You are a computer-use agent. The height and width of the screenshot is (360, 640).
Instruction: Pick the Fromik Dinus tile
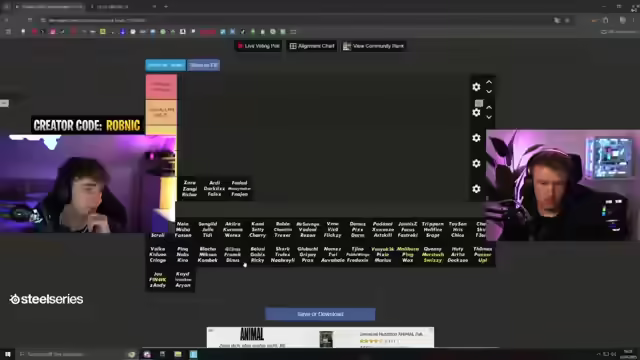pyautogui.click(x=233, y=255)
